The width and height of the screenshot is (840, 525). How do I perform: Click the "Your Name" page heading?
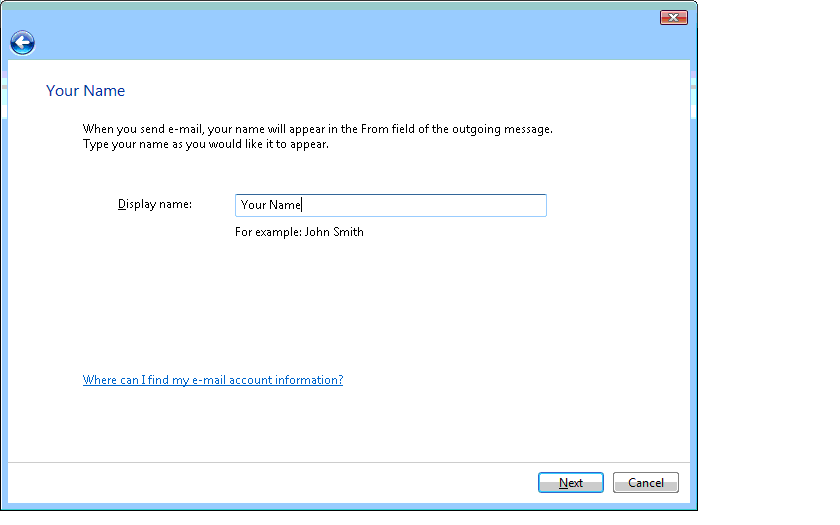85,91
